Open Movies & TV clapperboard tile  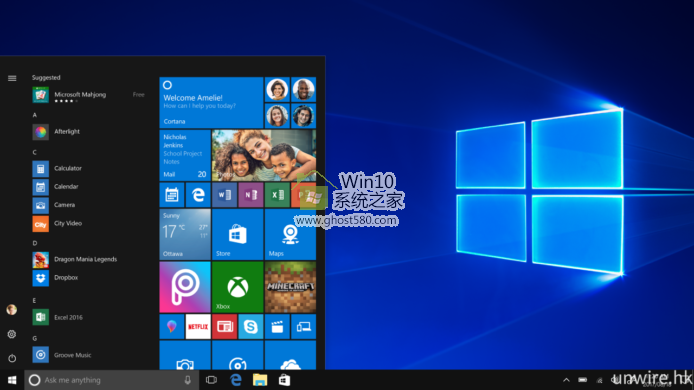point(277,327)
